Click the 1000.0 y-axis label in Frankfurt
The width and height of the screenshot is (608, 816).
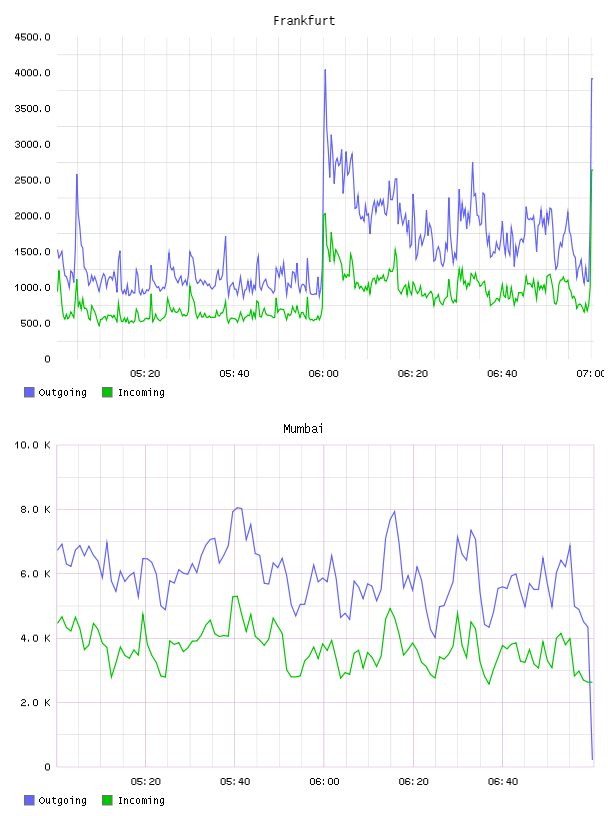tap(32, 288)
